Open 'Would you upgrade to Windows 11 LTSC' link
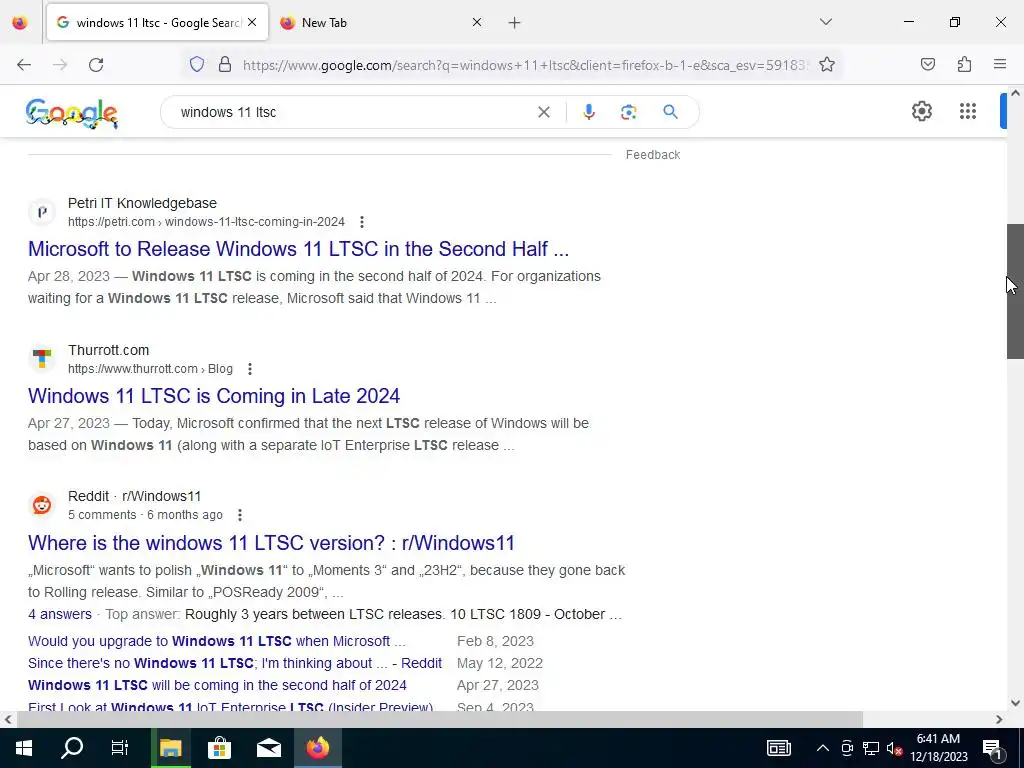Image resolution: width=1024 pixels, height=768 pixels. (217, 641)
